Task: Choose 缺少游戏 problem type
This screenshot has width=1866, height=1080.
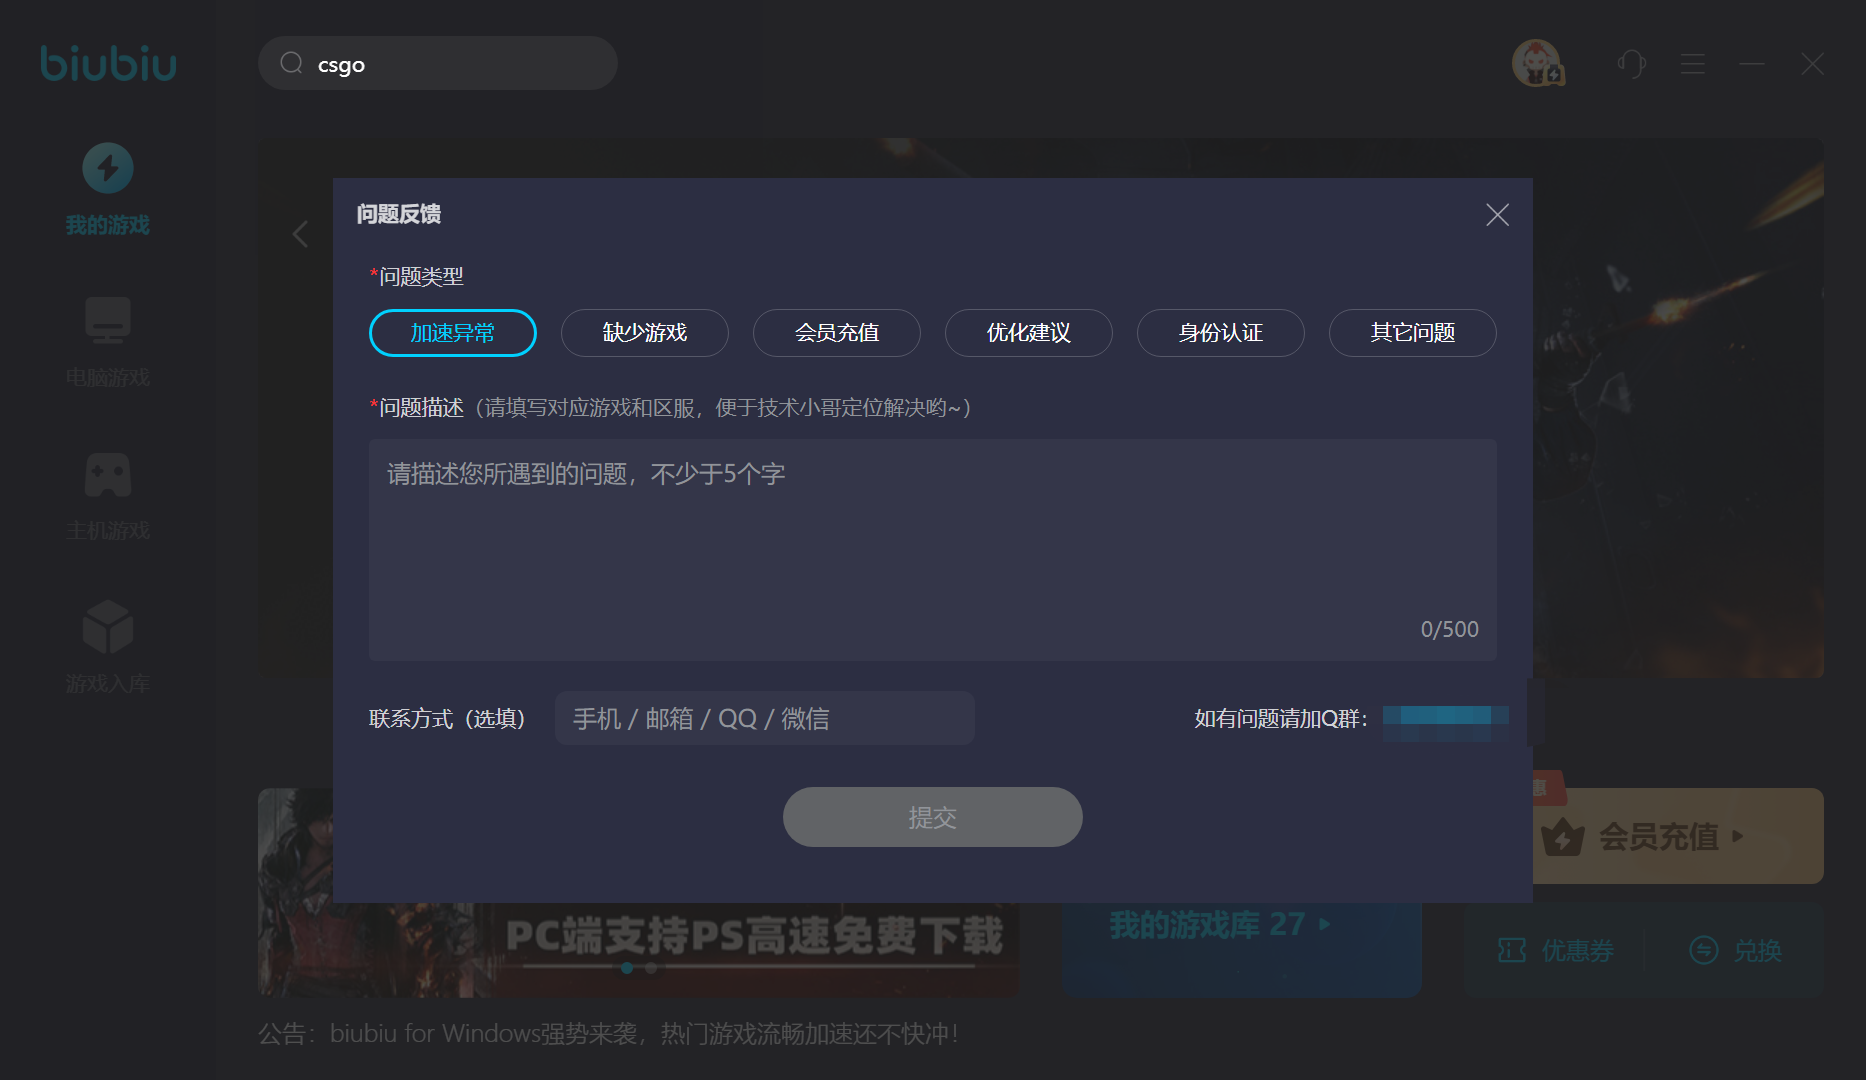Action: click(x=644, y=333)
